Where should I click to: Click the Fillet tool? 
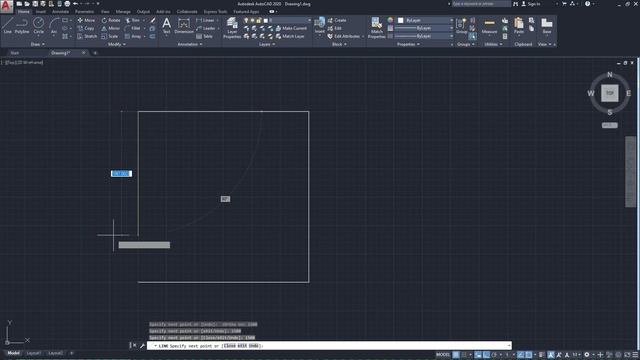pyautogui.click(x=133, y=28)
